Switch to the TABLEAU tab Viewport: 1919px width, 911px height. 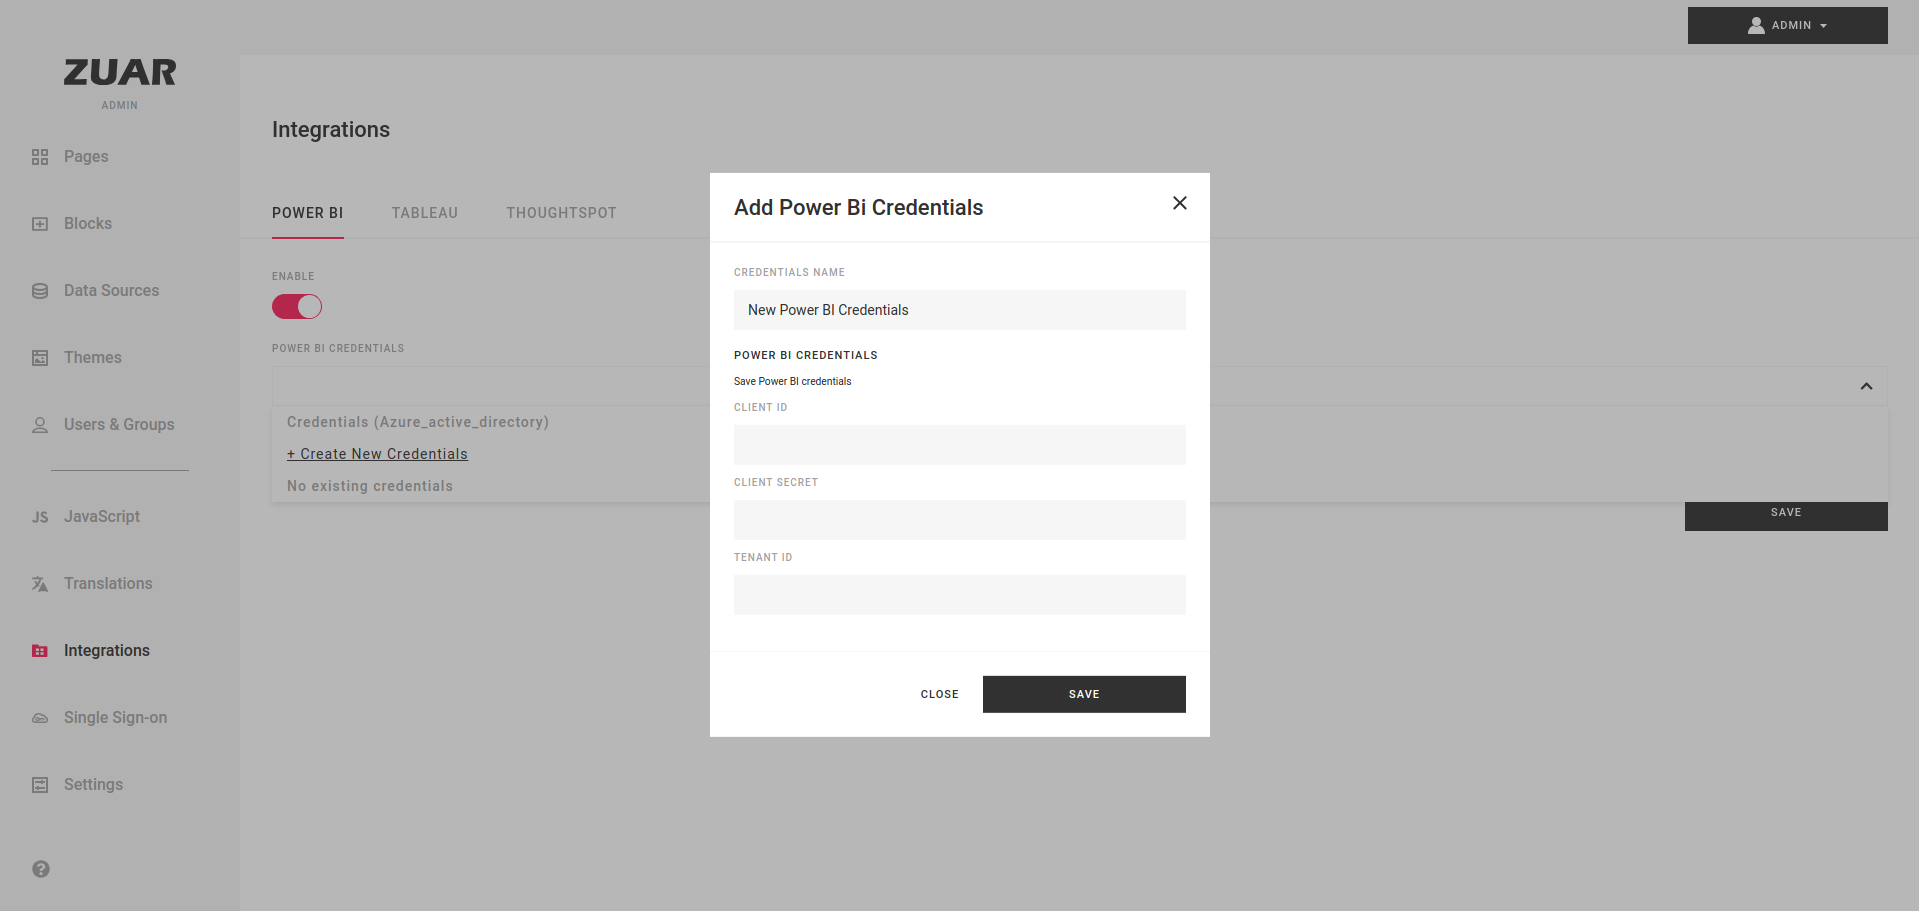425,213
